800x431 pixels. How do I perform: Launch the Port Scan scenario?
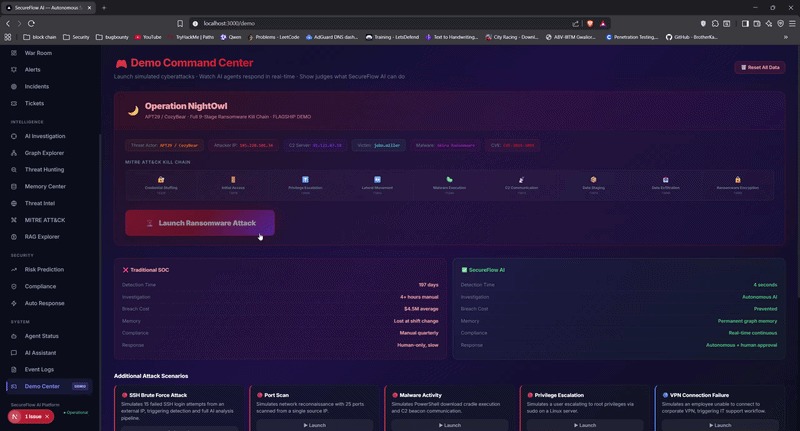(x=314, y=425)
